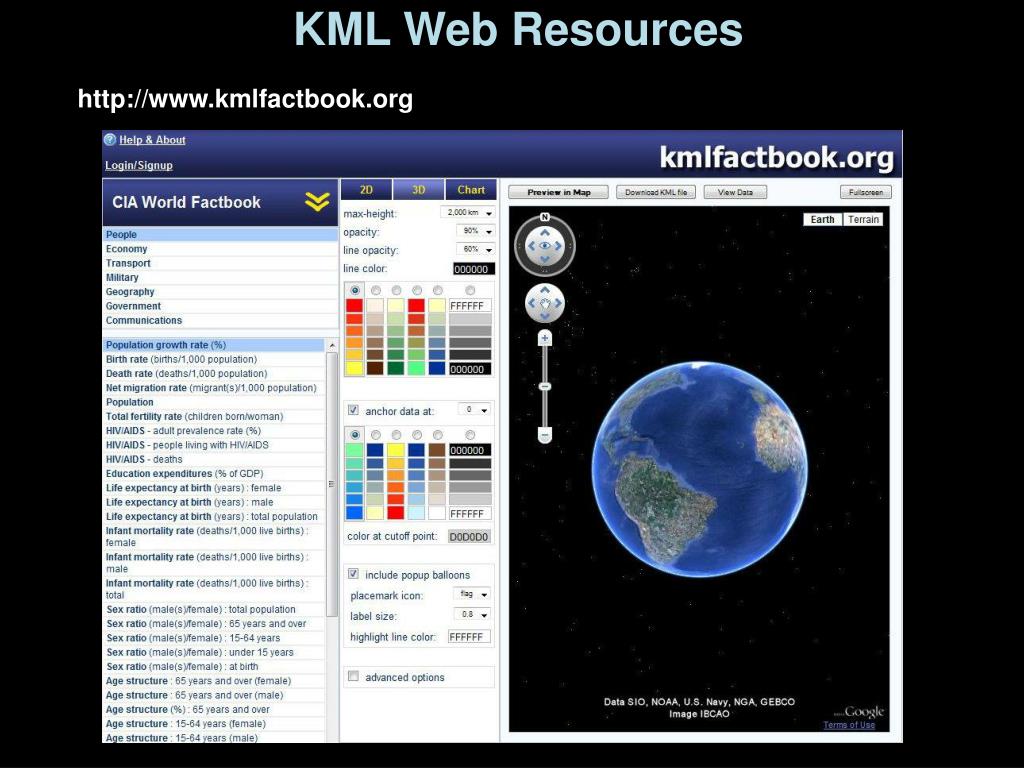Open the line opacity 60% dropdown

pyautogui.click(x=475, y=249)
